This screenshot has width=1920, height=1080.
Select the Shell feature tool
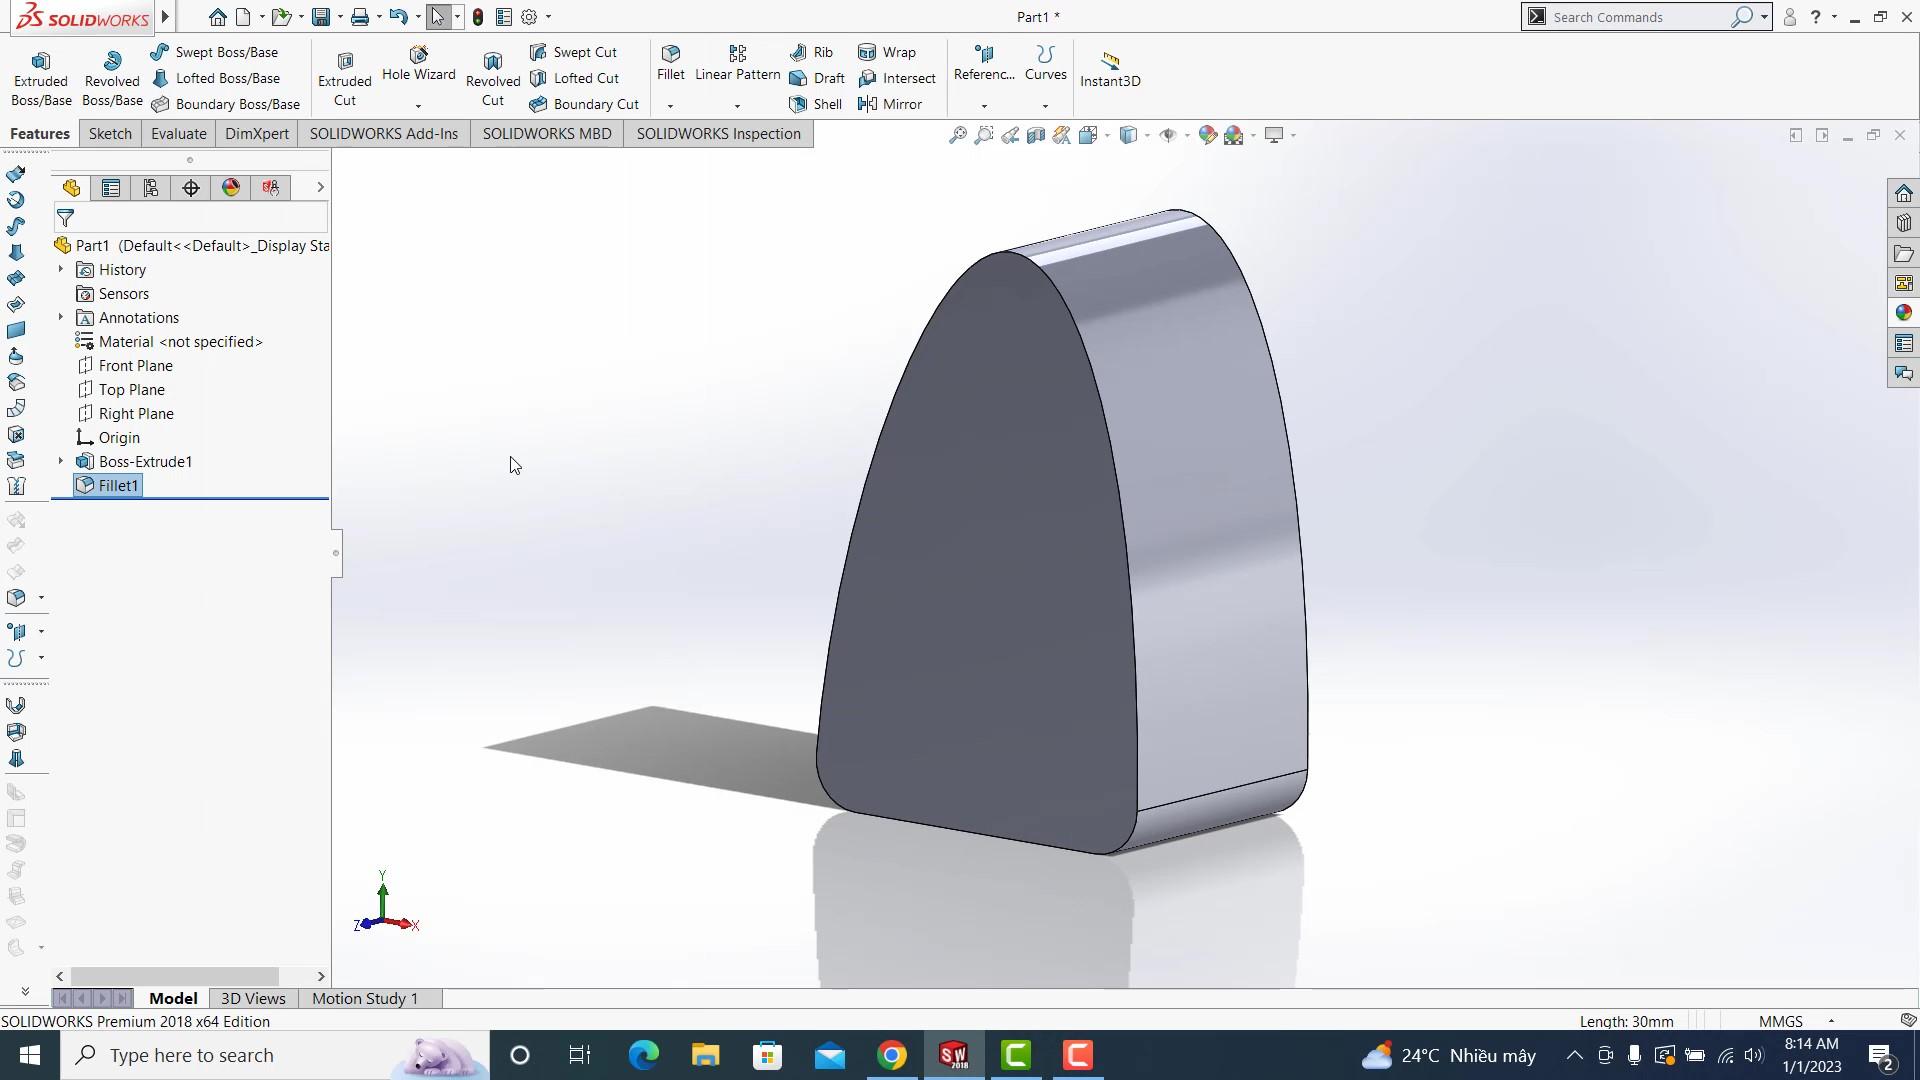pyautogui.click(x=816, y=104)
